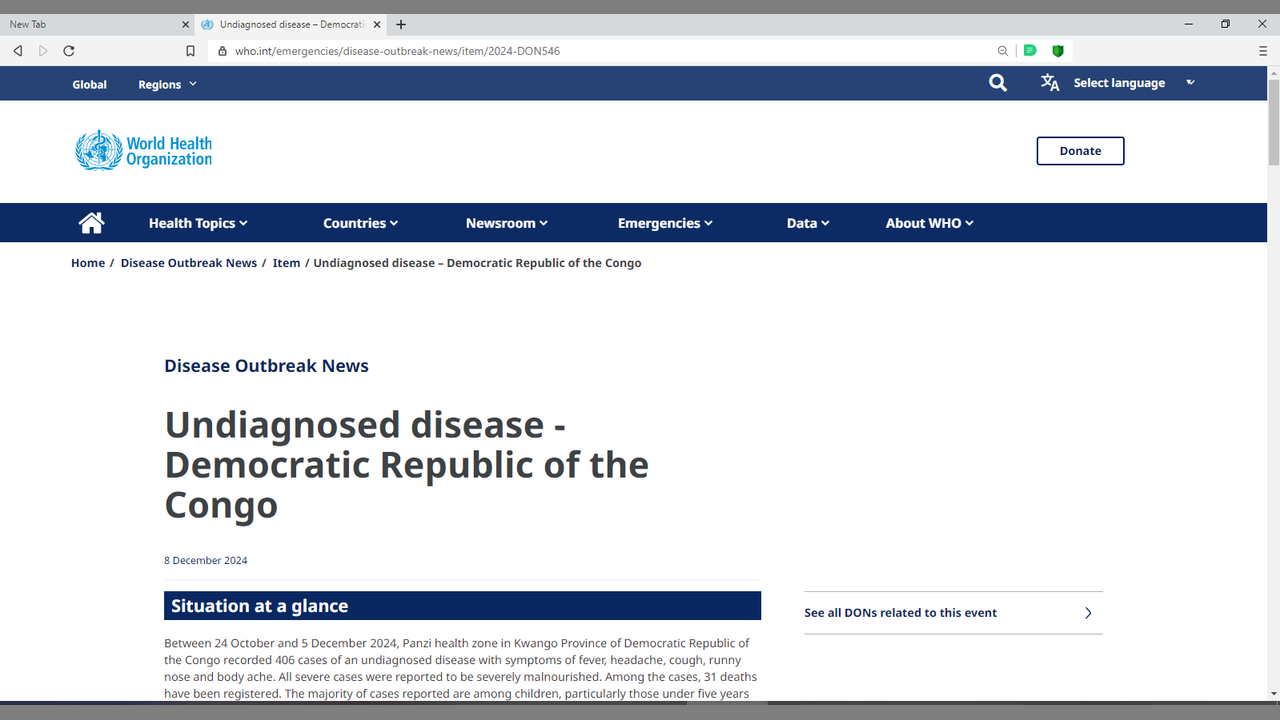This screenshot has width=1280, height=720.
Task: Open the Select language dropdown
Action: click(x=1119, y=83)
